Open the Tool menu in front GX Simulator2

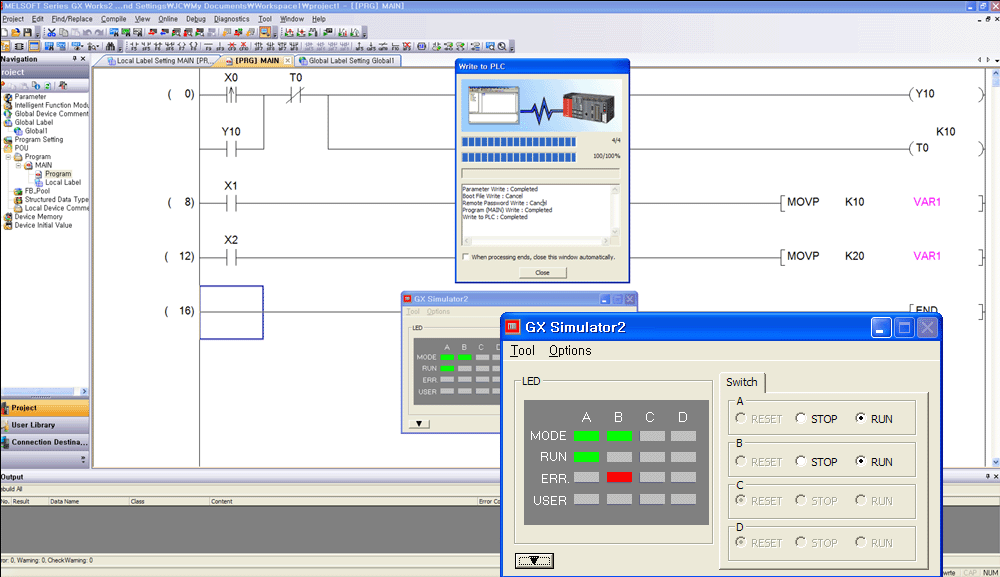(522, 350)
